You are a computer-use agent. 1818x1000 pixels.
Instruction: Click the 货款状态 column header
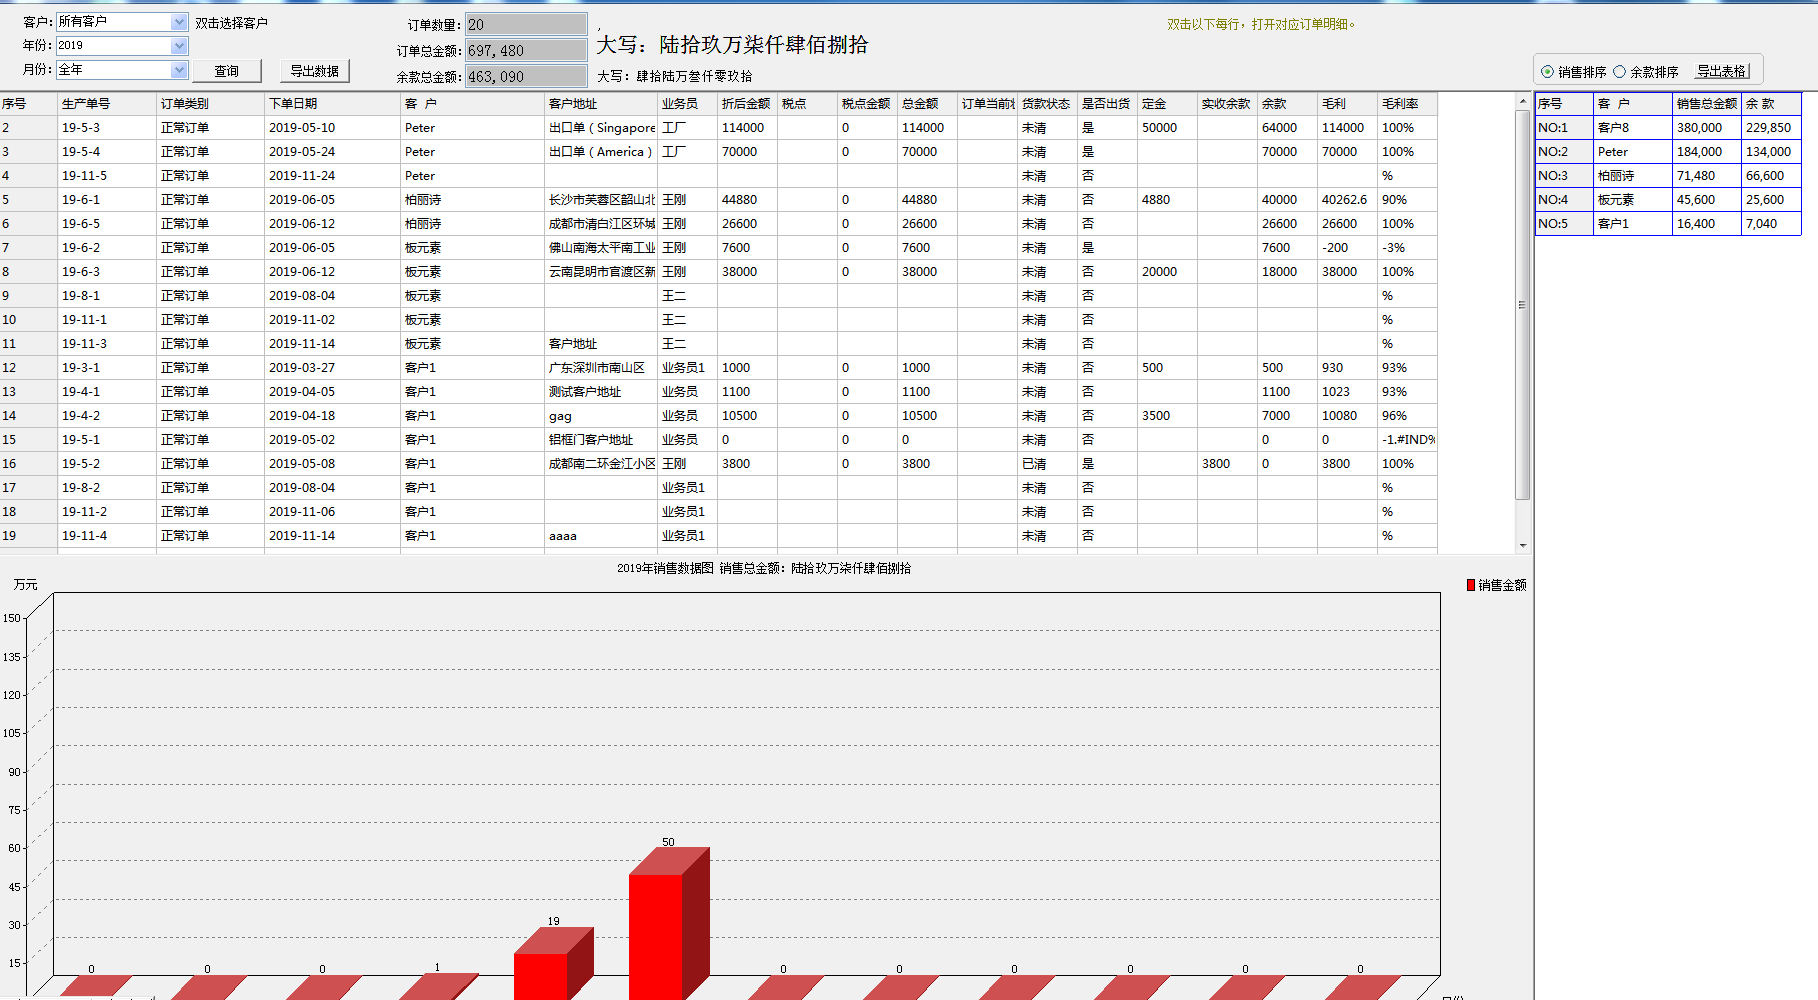[1048, 103]
